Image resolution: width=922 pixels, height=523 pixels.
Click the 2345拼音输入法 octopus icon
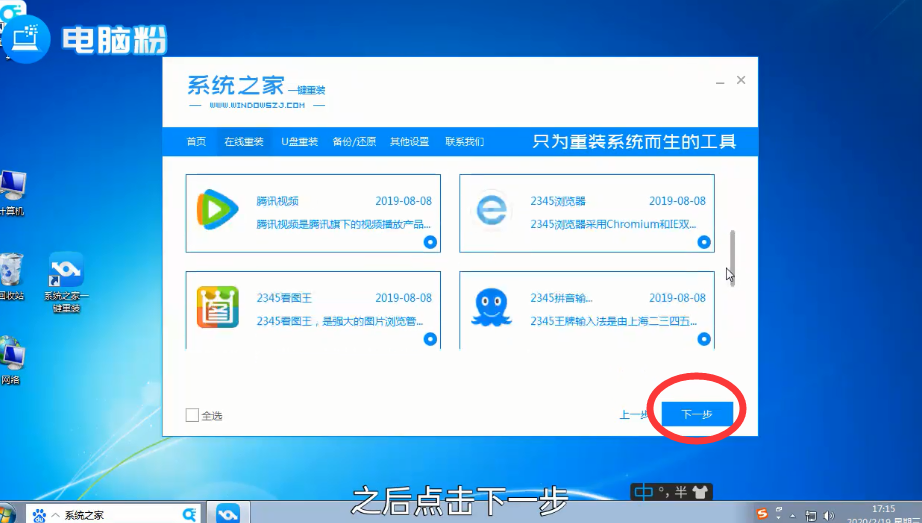point(492,307)
